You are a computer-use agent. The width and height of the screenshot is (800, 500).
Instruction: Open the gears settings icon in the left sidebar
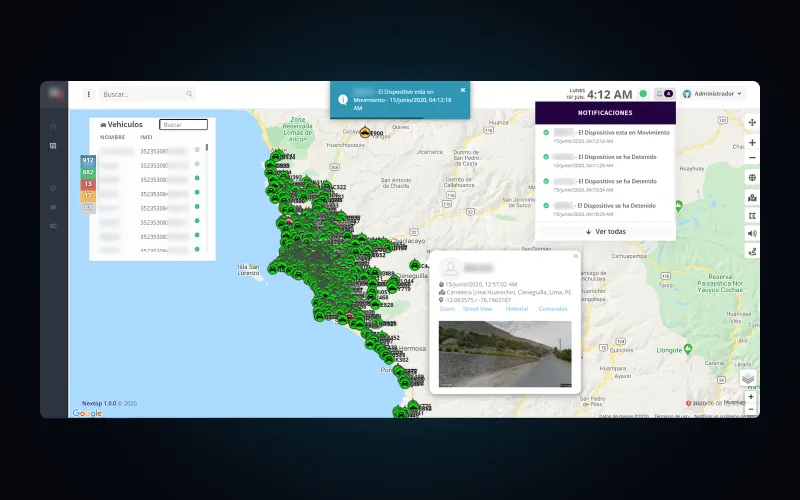[x=53, y=226]
